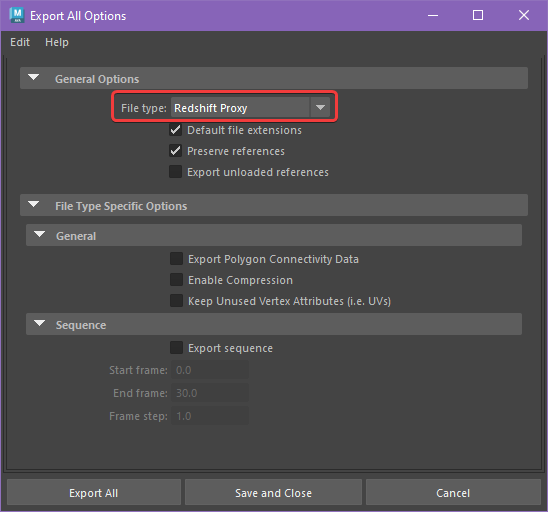This screenshot has height=512, width=548.
Task: Collapse the General Options section triangle
Action: pyautogui.click(x=34, y=77)
